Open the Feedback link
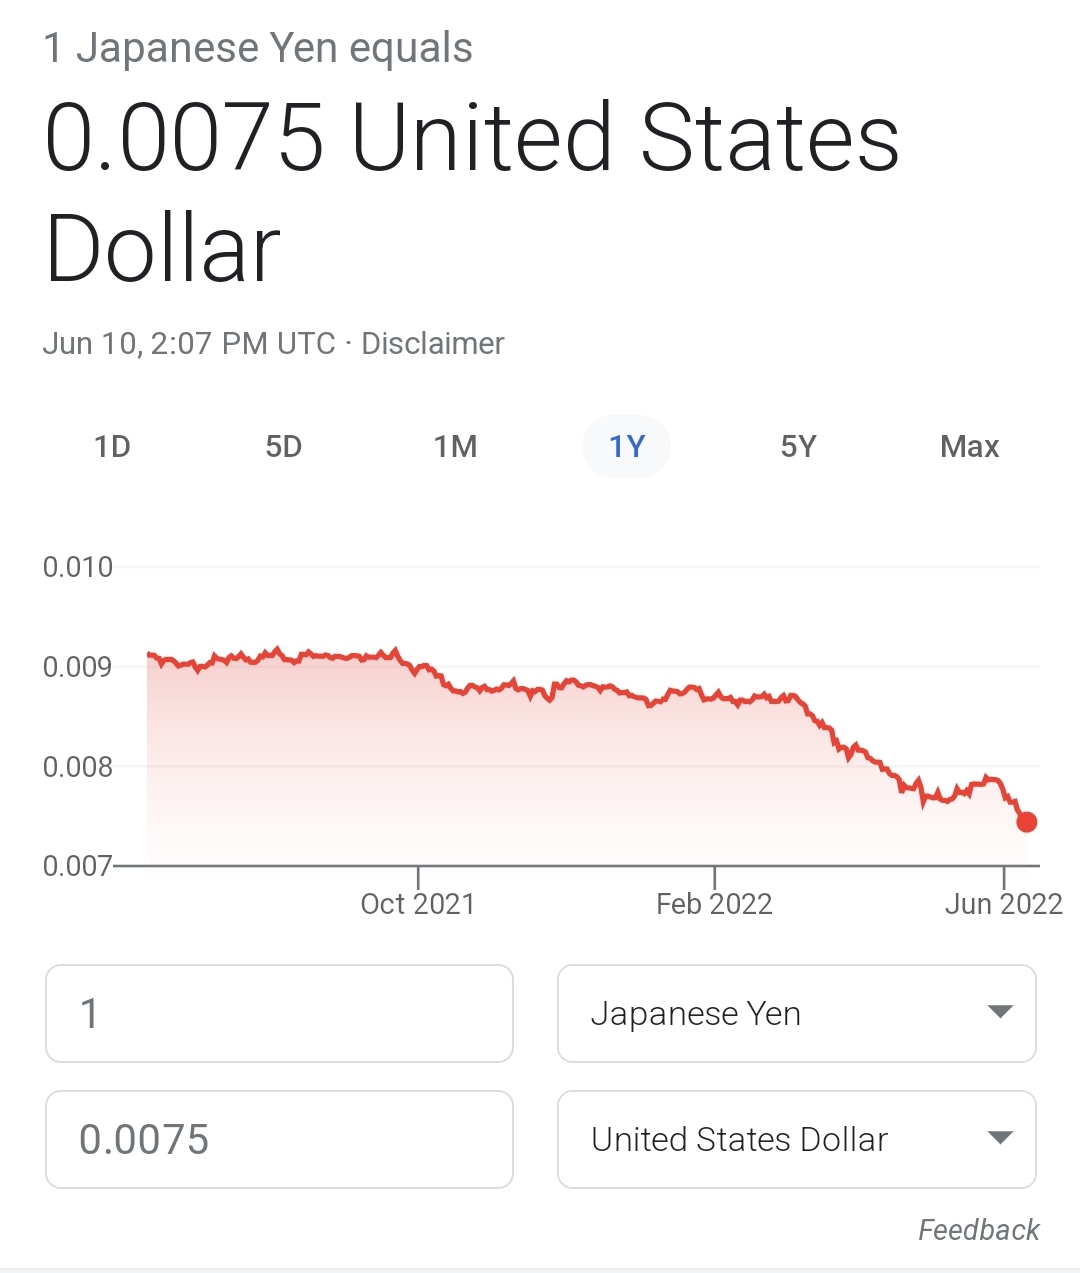The height and width of the screenshot is (1273, 1080). [x=979, y=1229]
